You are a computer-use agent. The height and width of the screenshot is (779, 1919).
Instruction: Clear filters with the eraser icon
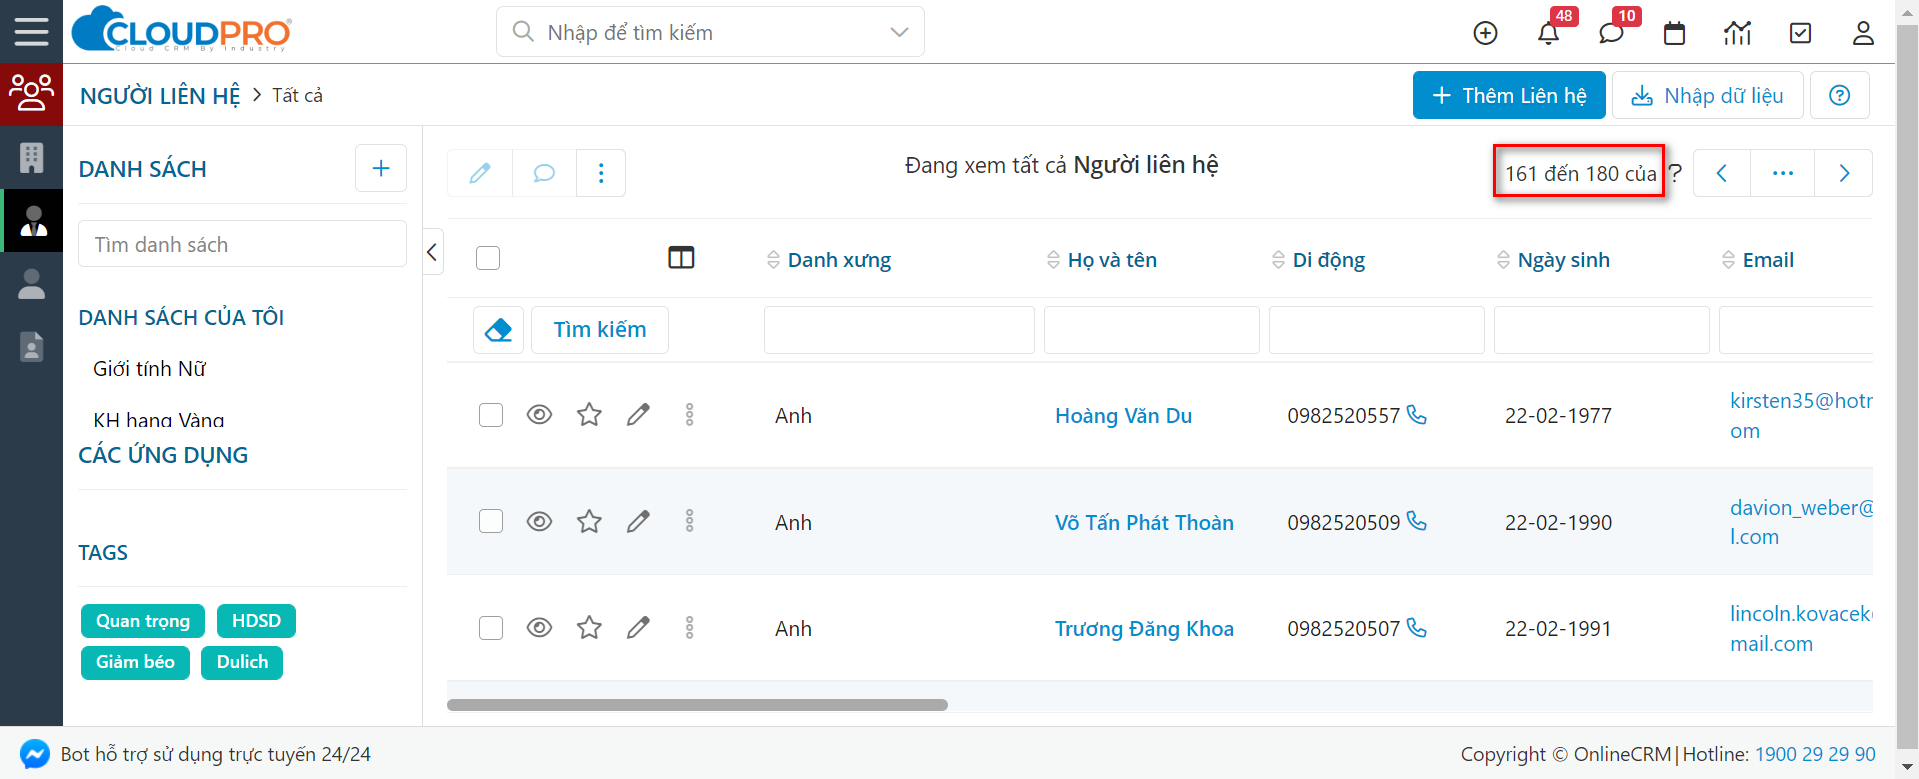[498, 330]
